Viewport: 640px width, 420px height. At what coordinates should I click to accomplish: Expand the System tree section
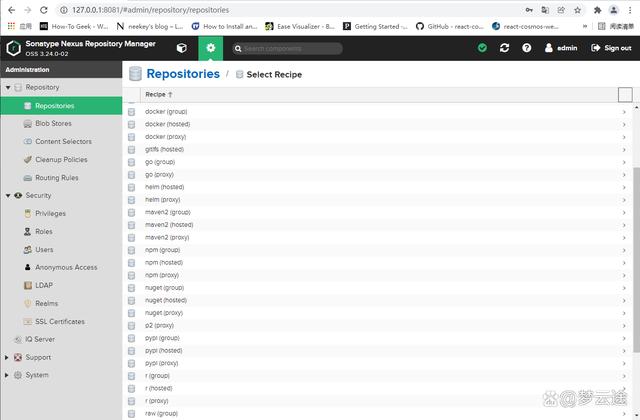point(7,375)
